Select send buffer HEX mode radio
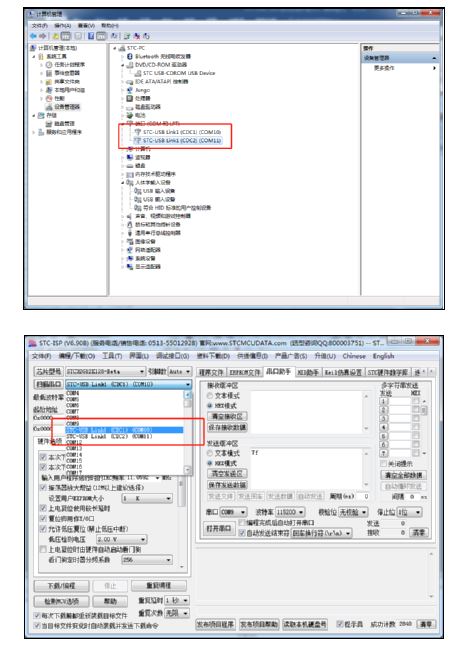This screenshot has width=470, height=651. coord(210,463)
